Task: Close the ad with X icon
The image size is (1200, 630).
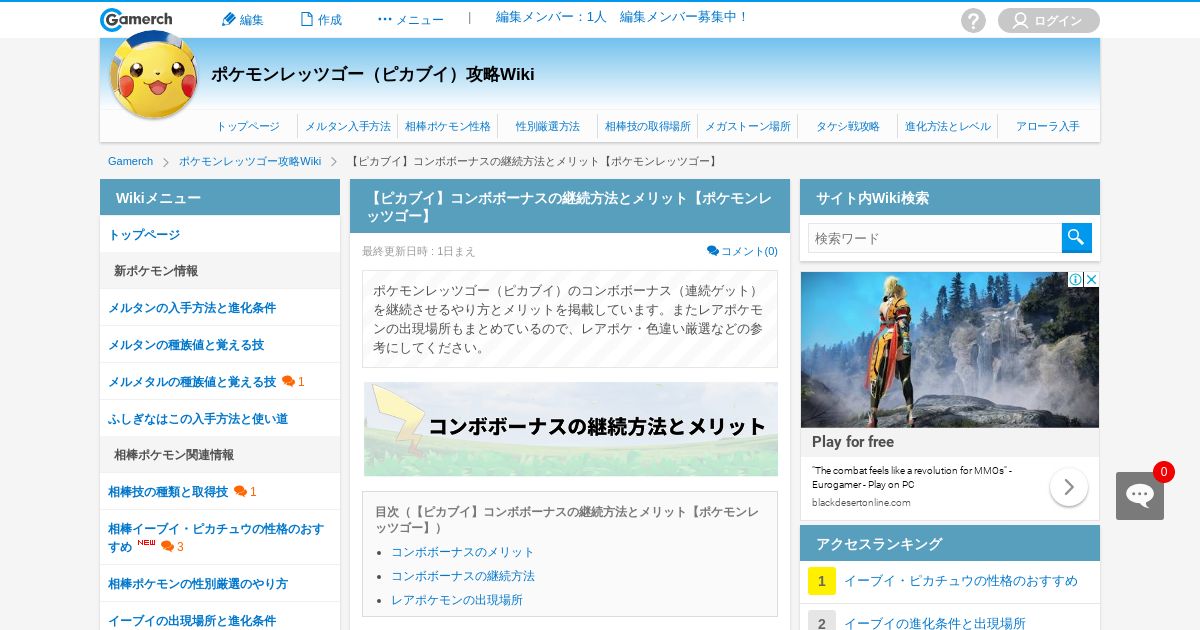Action: coord(1091,280)
